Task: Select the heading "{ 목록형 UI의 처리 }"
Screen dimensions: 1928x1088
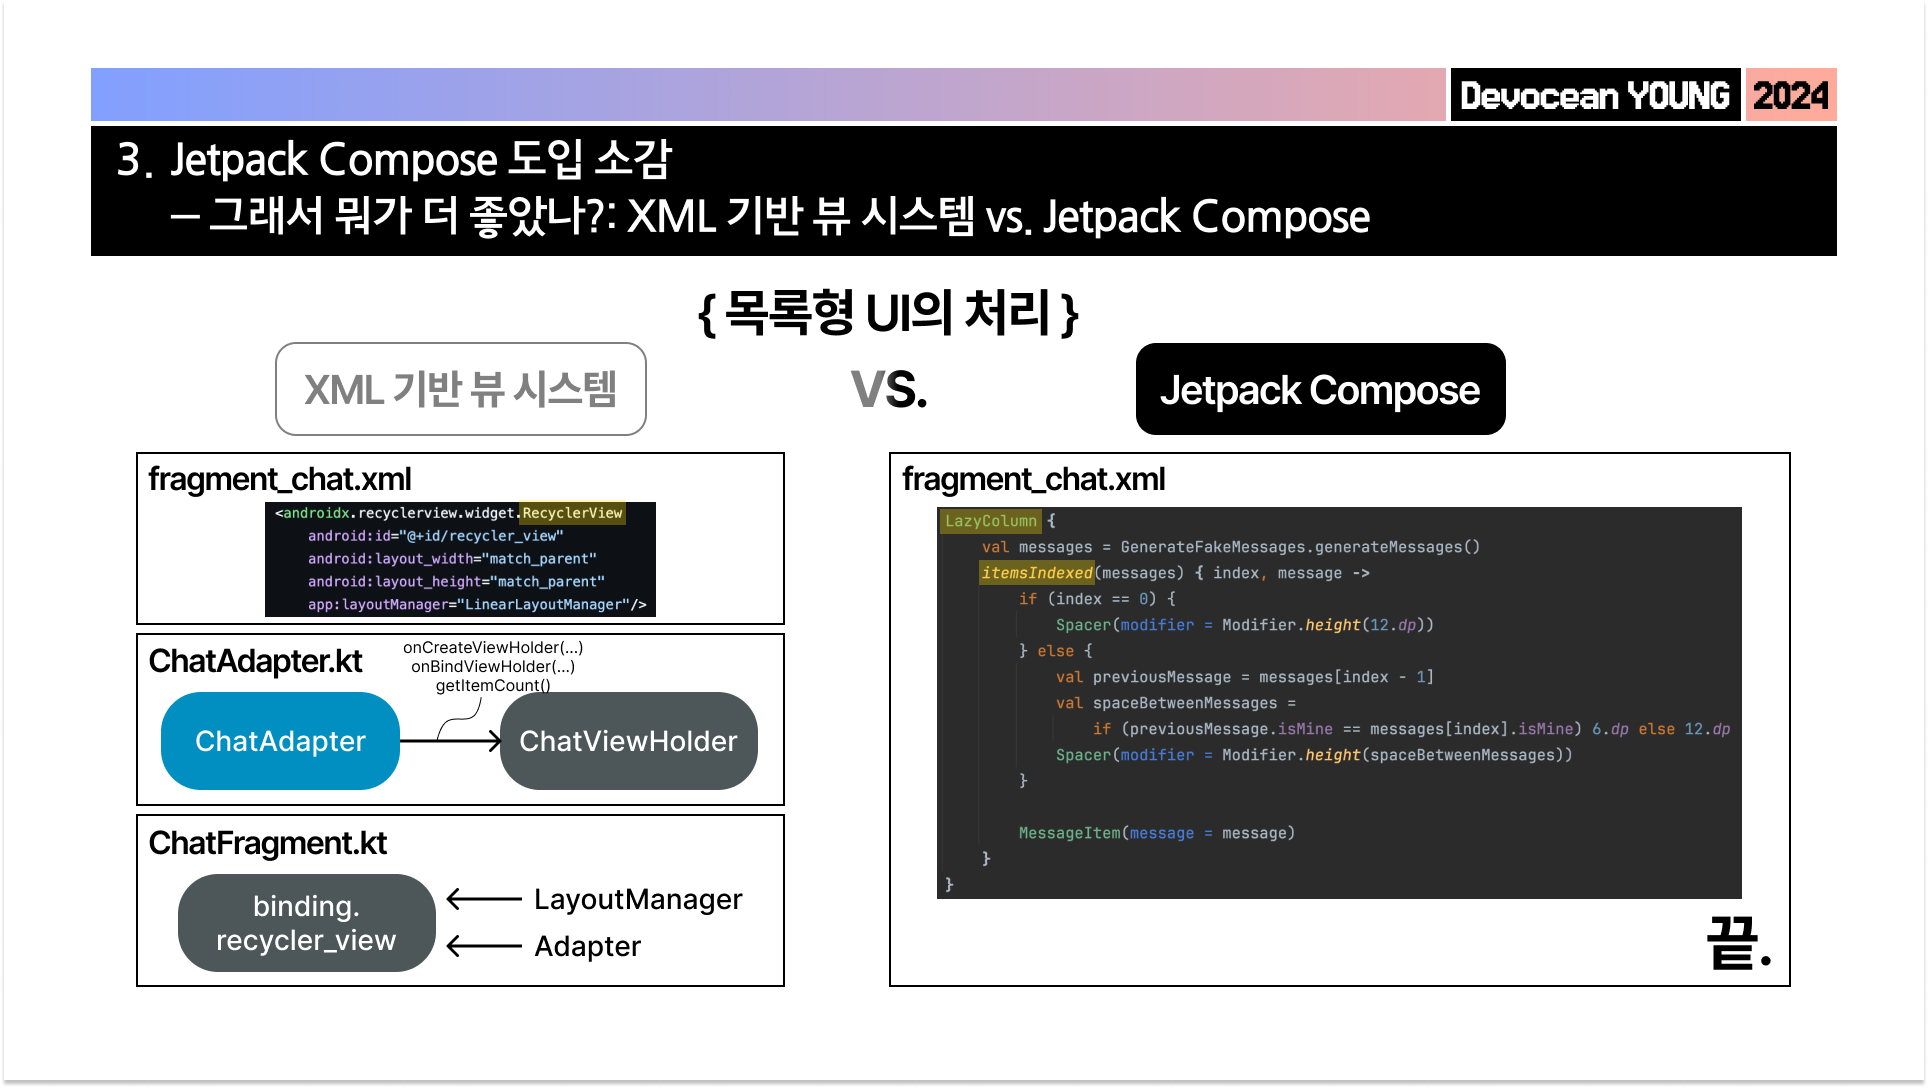Action: pos(888,313)
